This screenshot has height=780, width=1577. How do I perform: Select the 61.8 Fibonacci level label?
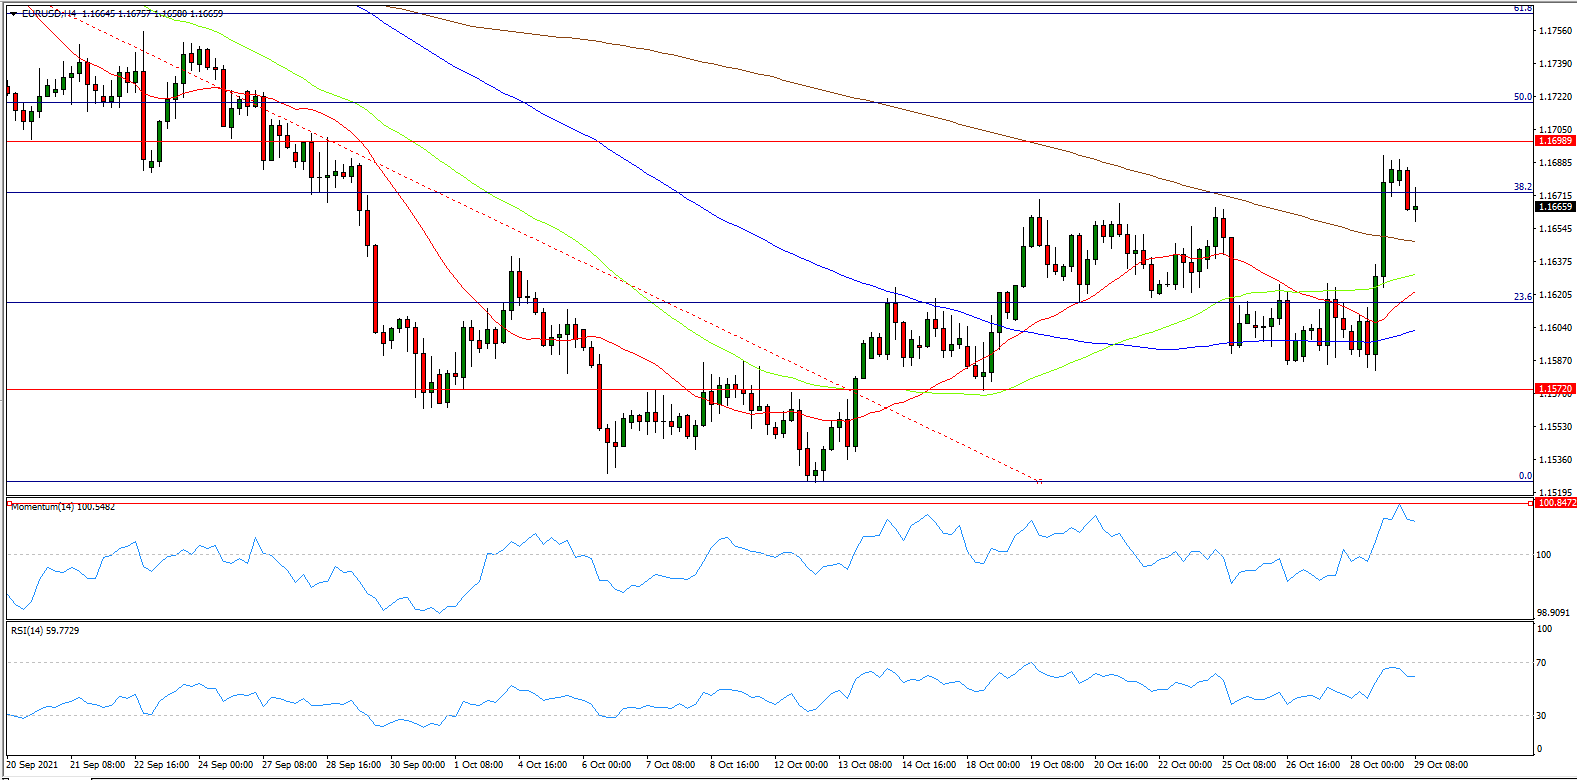point(1522,8)
